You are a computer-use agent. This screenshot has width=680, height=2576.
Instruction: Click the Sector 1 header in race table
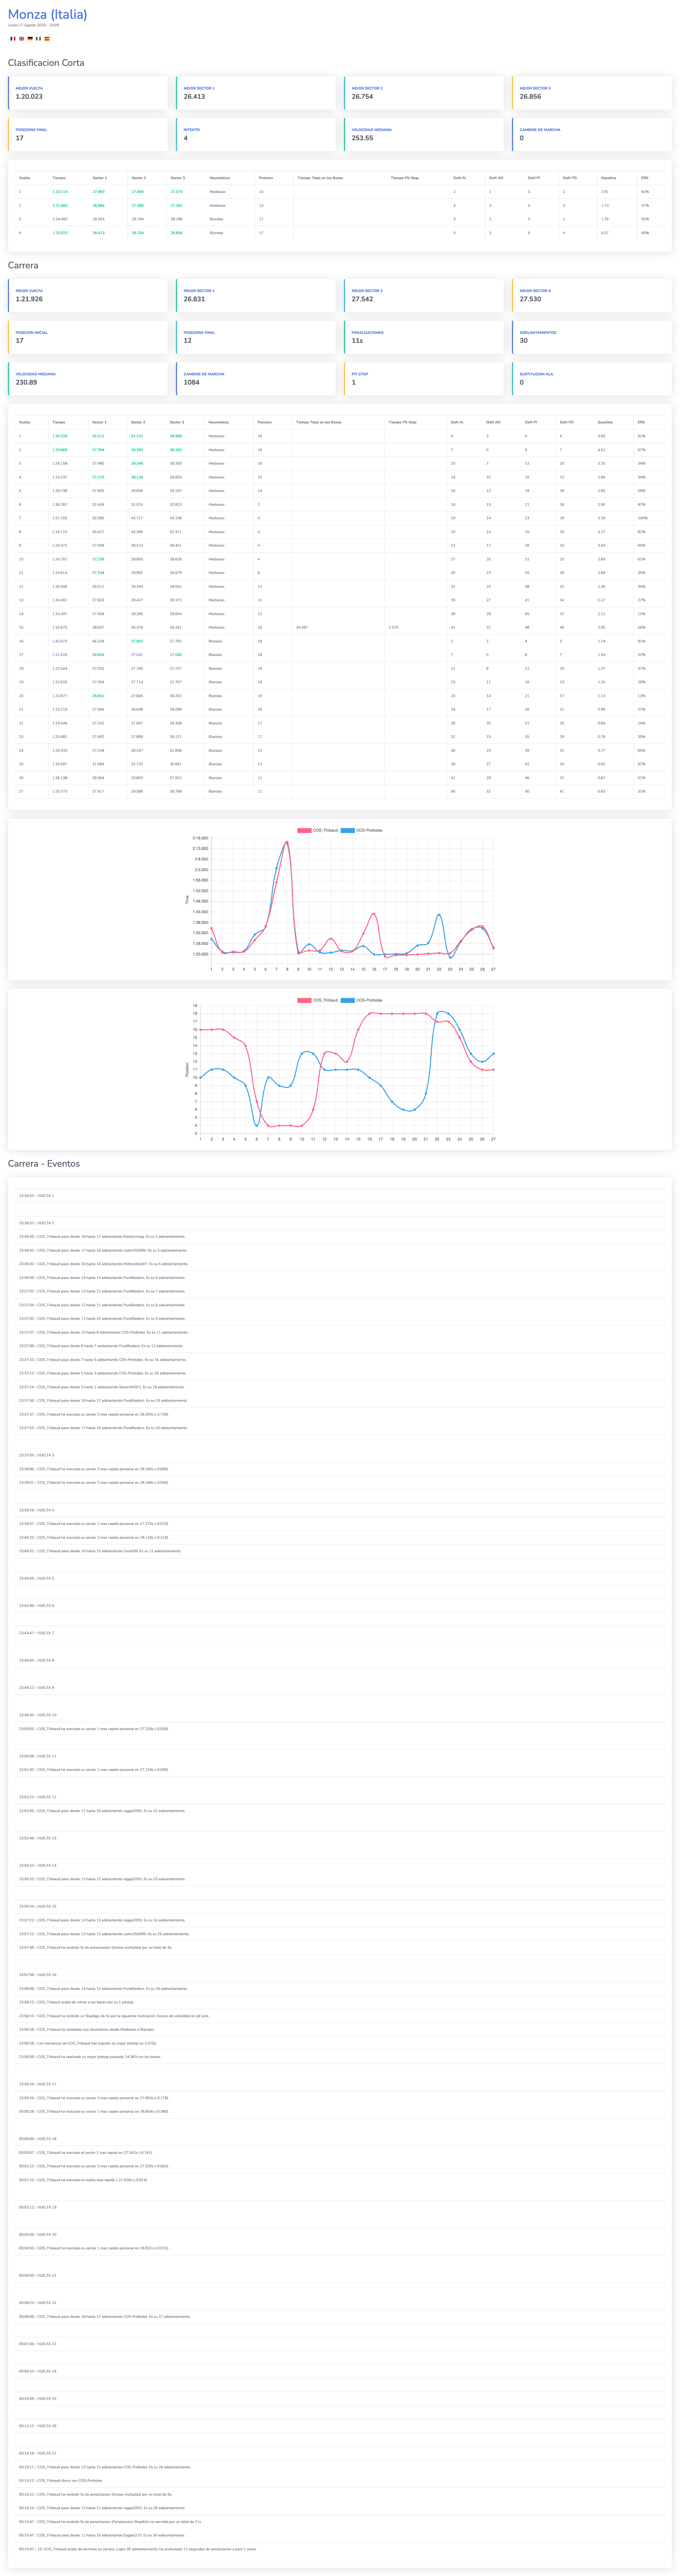pyautogui.click(x=99, y=422)
